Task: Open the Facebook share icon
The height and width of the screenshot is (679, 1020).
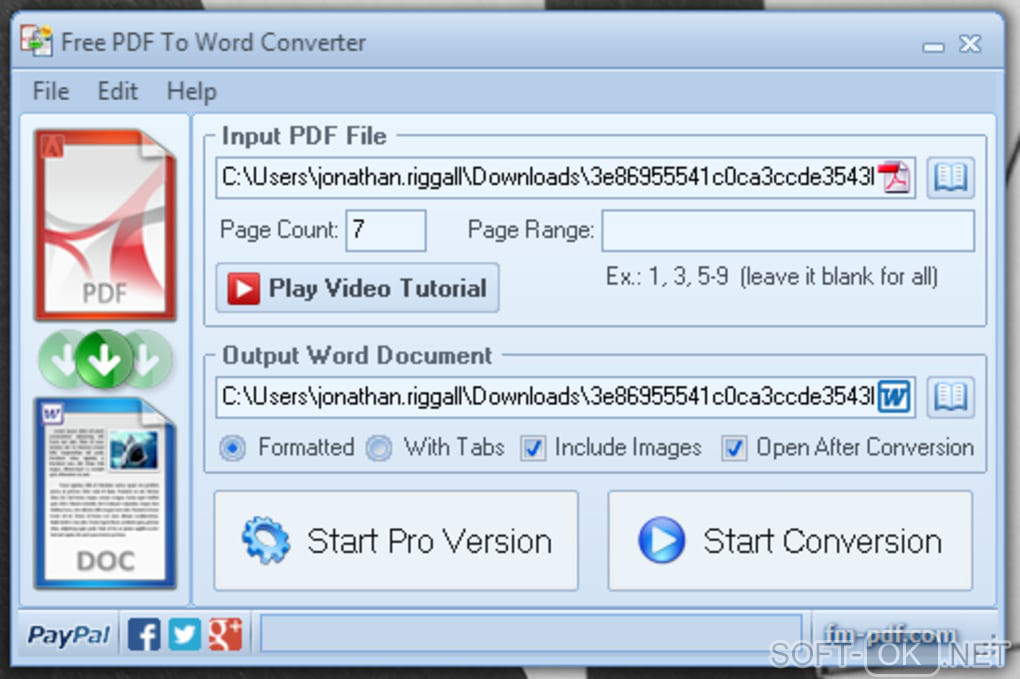Action: (x=144, y=634)
